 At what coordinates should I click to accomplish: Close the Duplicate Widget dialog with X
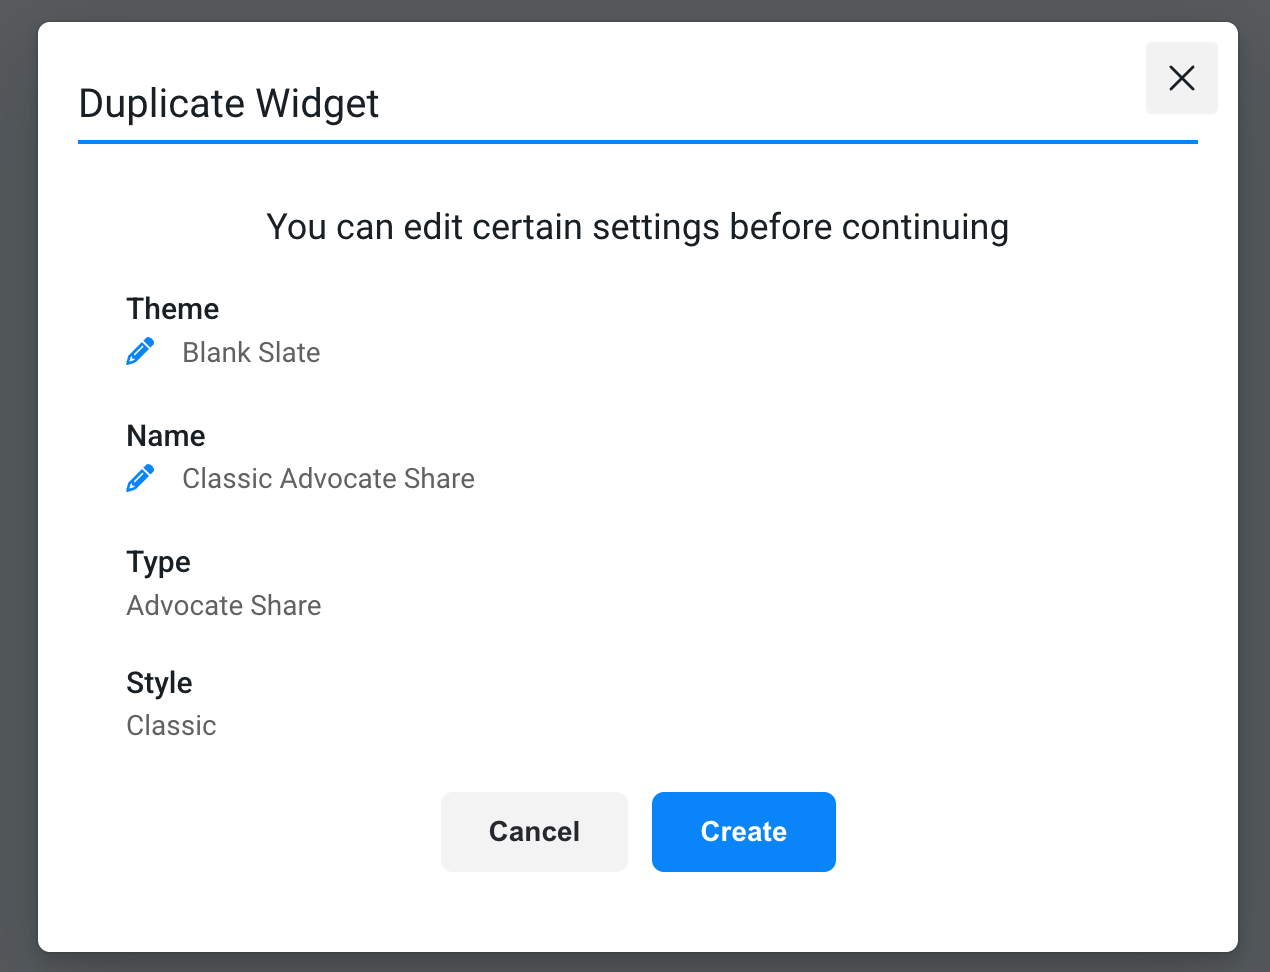coord(1182,78)
